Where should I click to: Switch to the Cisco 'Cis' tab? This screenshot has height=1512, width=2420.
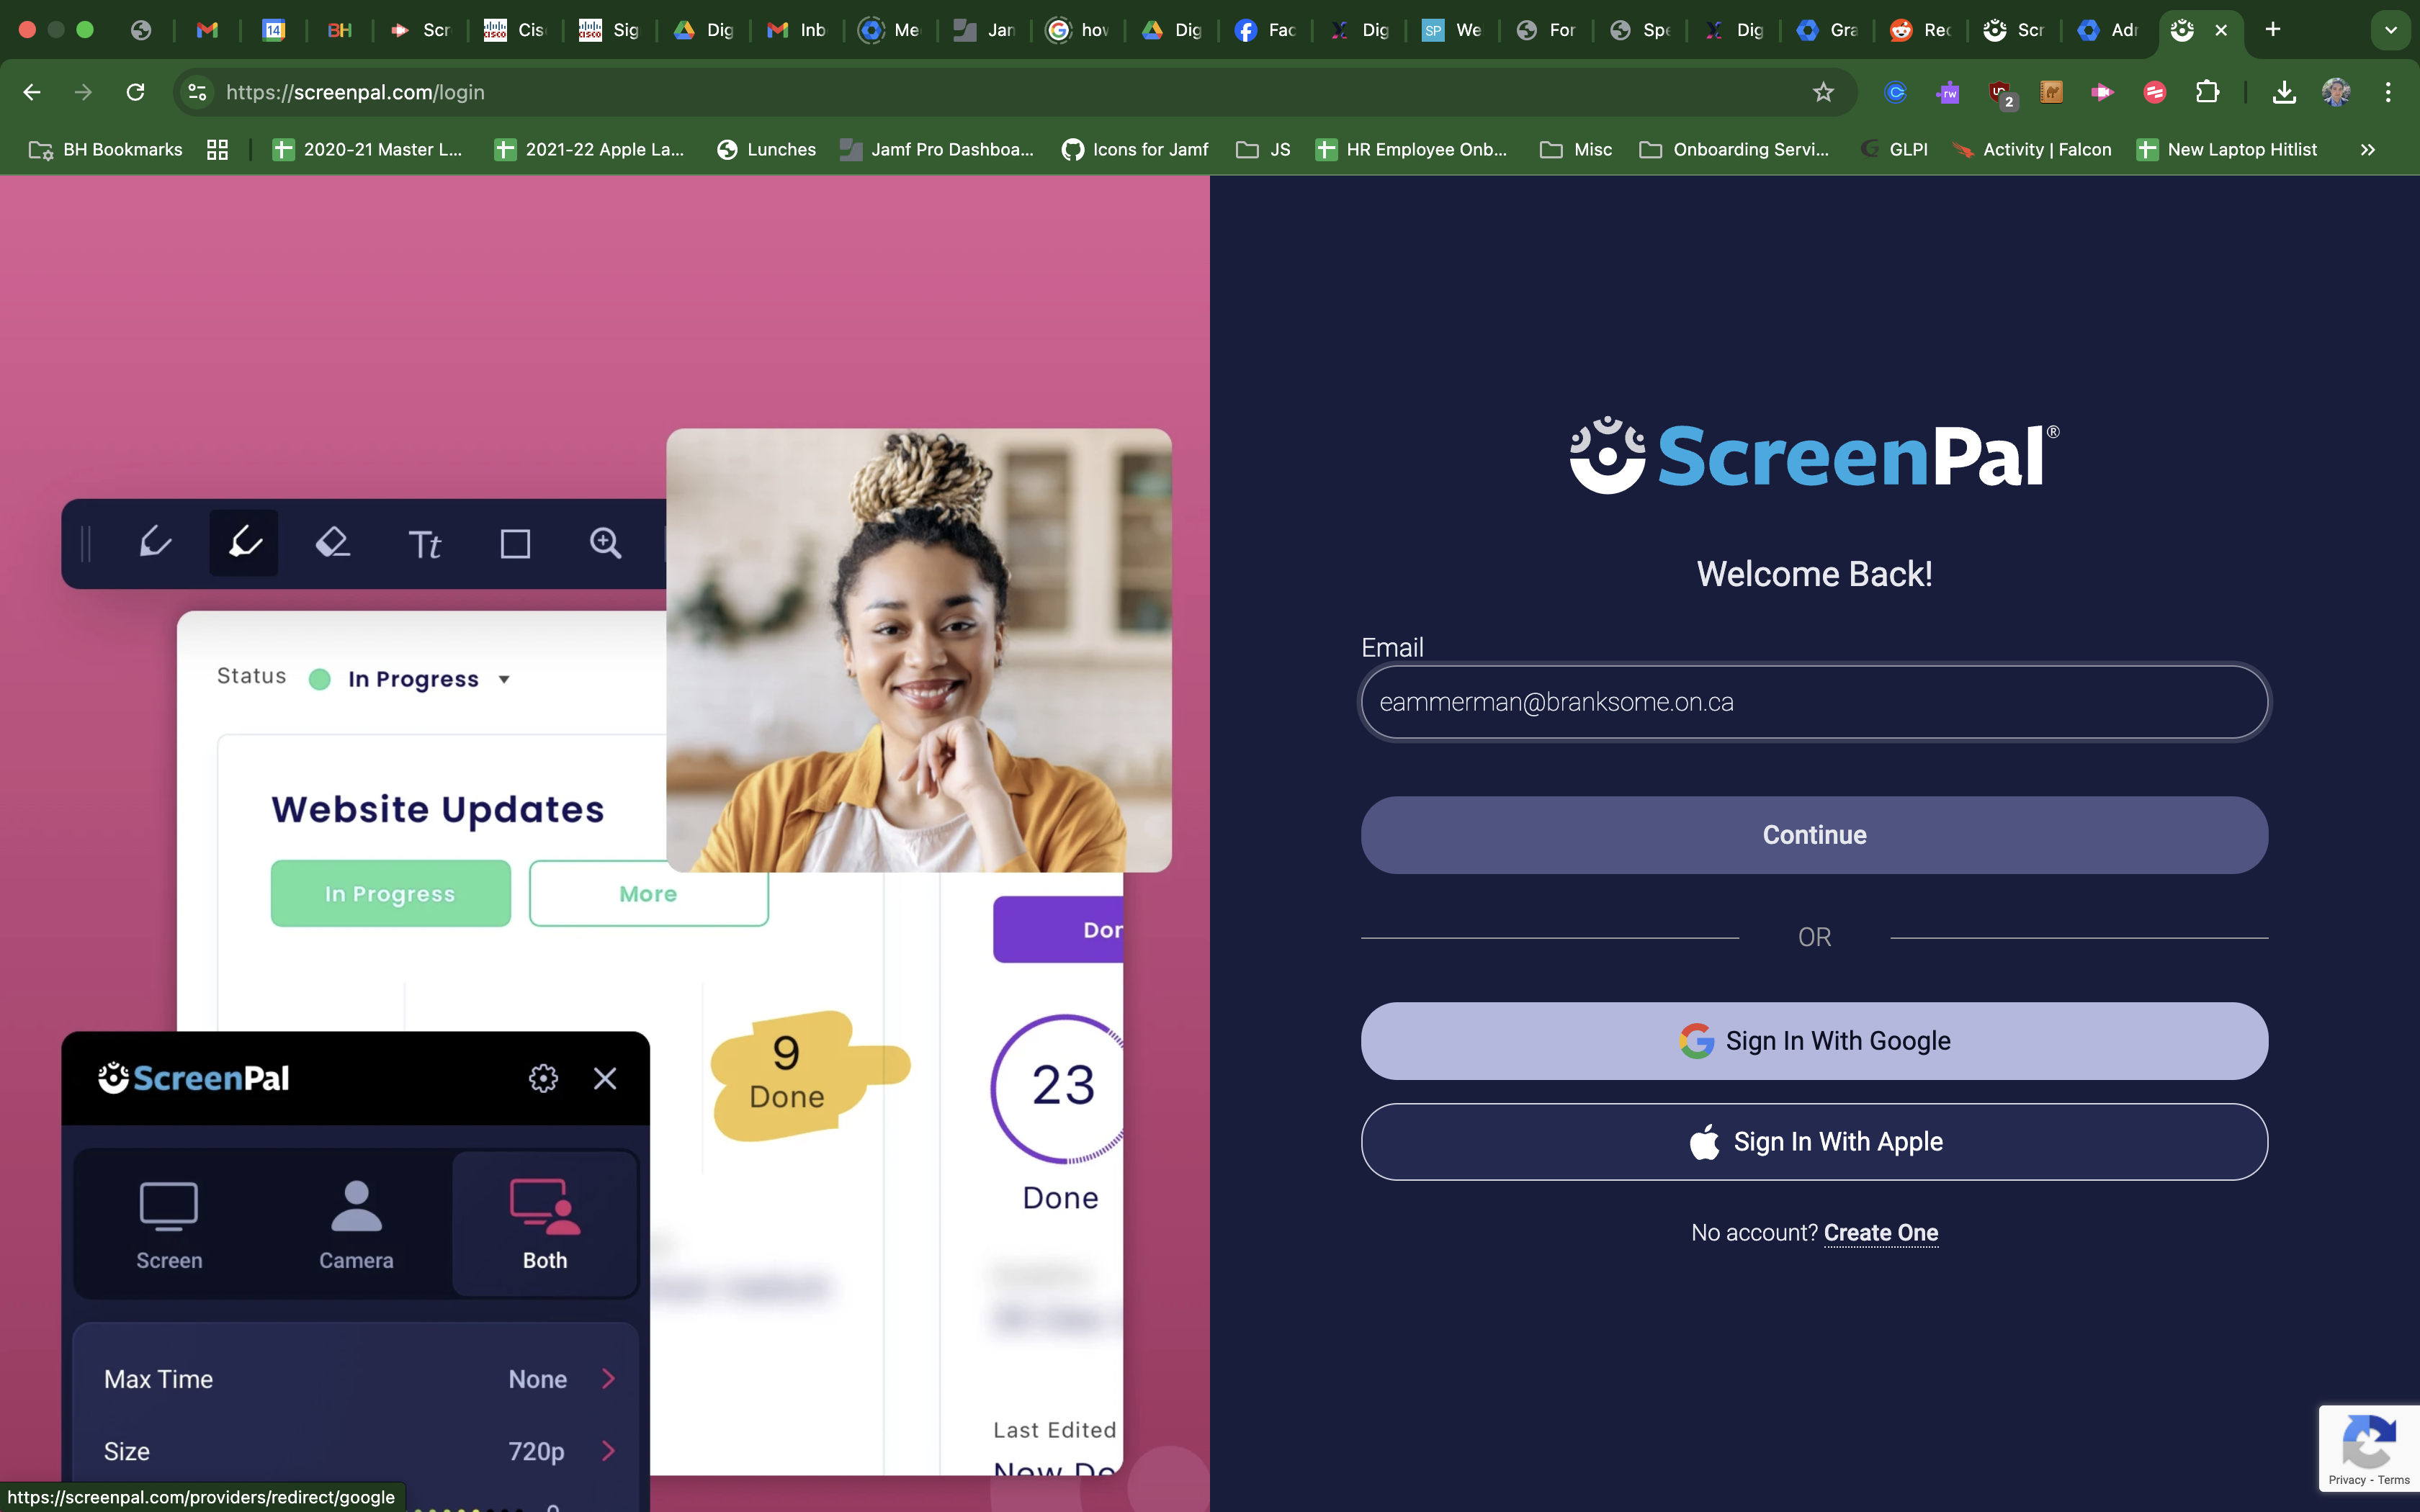[x=515, y=30]
